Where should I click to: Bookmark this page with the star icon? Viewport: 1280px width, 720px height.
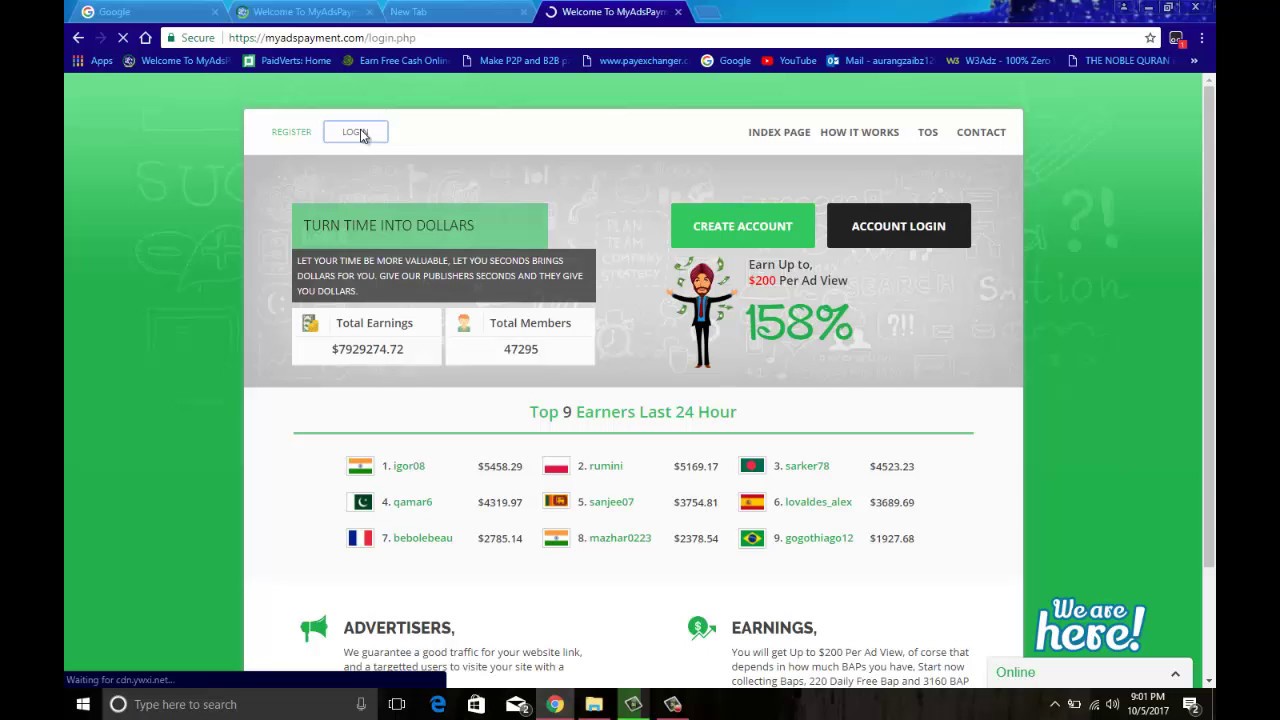point(1150,38)
